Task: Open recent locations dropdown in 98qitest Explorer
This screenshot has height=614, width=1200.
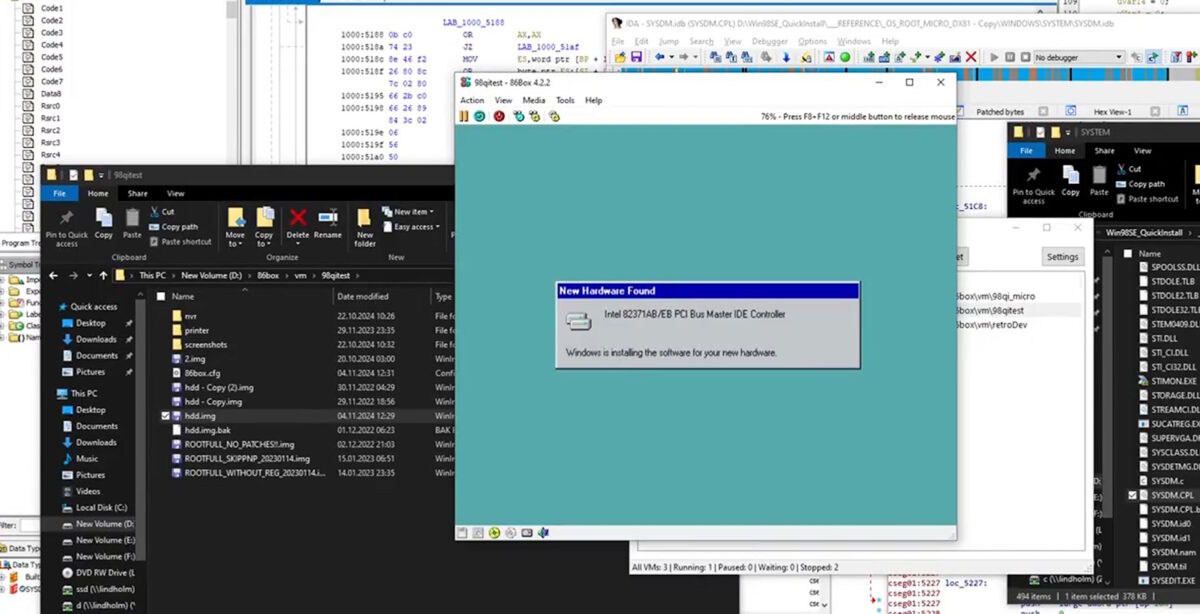Action: (87, 275)
